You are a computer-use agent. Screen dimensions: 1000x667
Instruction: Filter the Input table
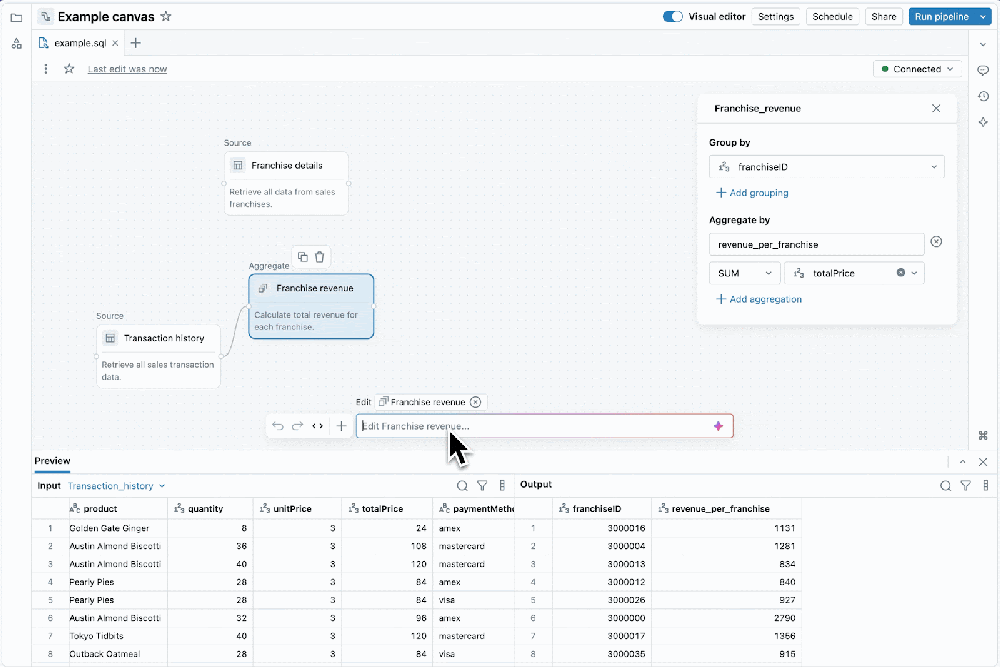click(x=482, y=486)
